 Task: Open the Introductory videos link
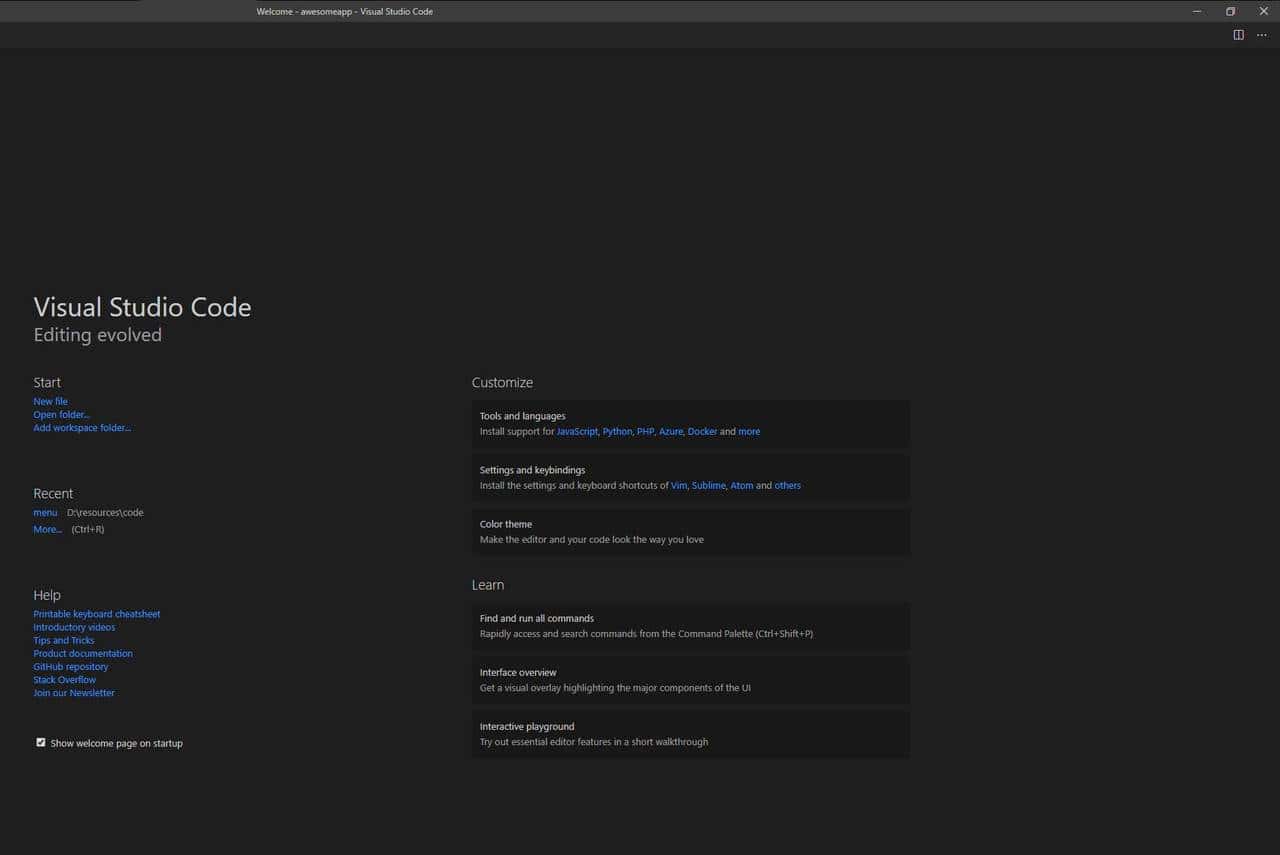point(74,627)
